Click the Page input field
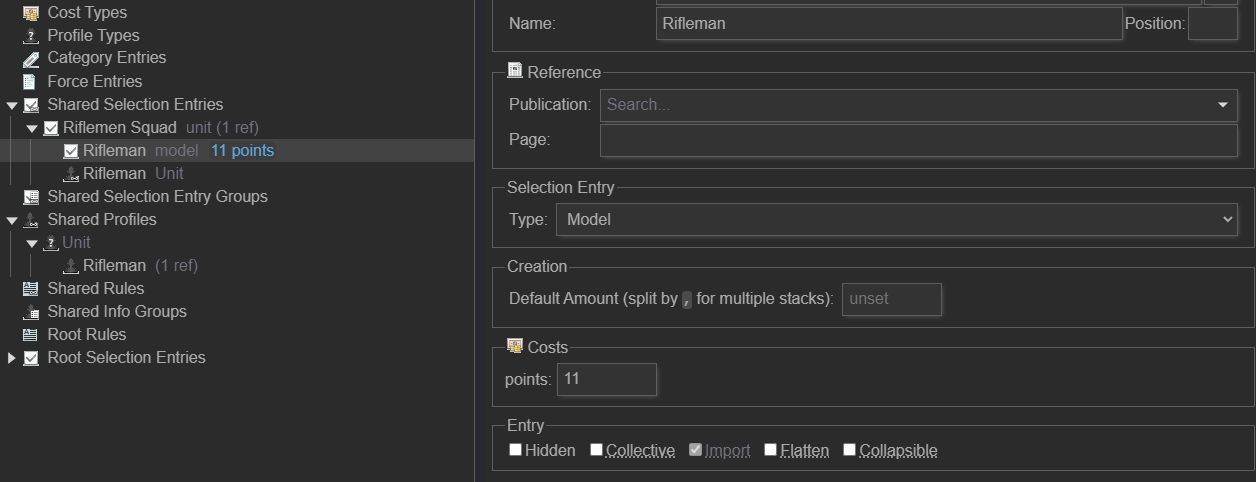 coord(919,140)
